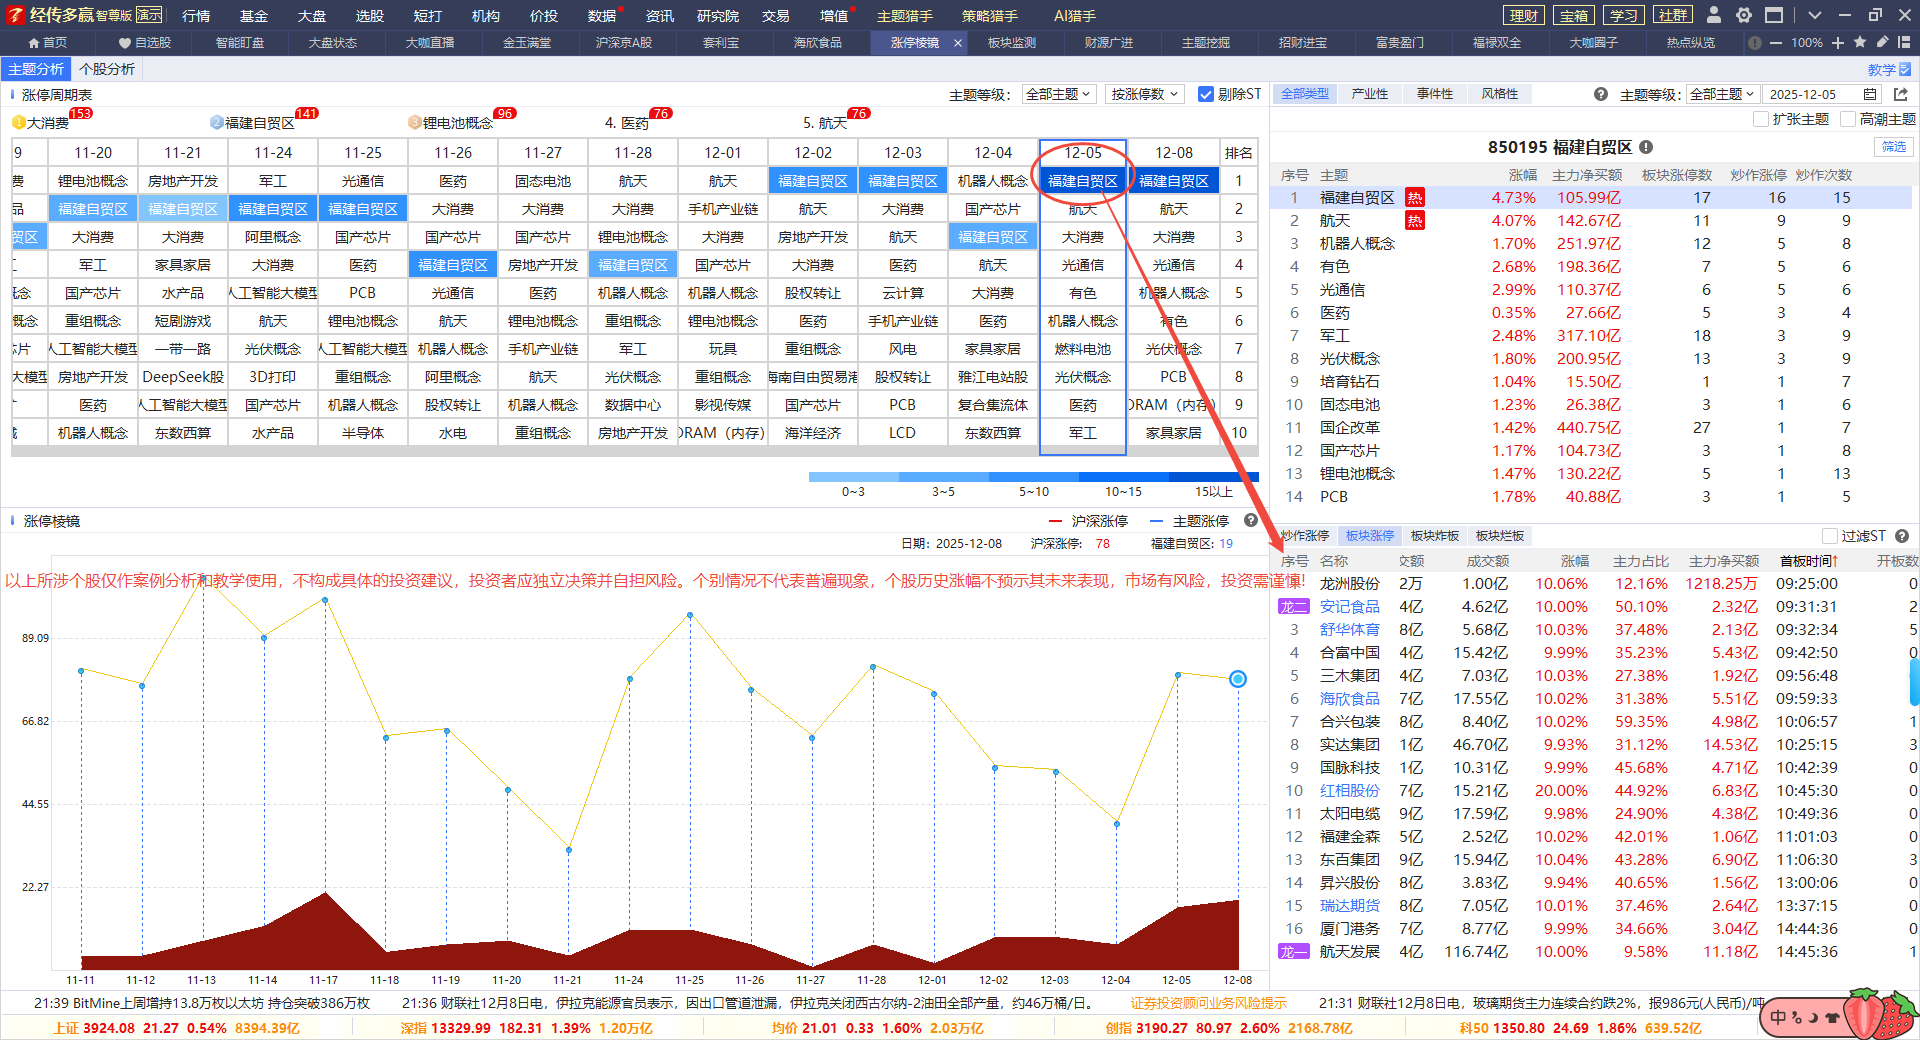Open the 安记食品 stock link
Viewport: 1920px width, 1040px height.
pos(1349,607)
